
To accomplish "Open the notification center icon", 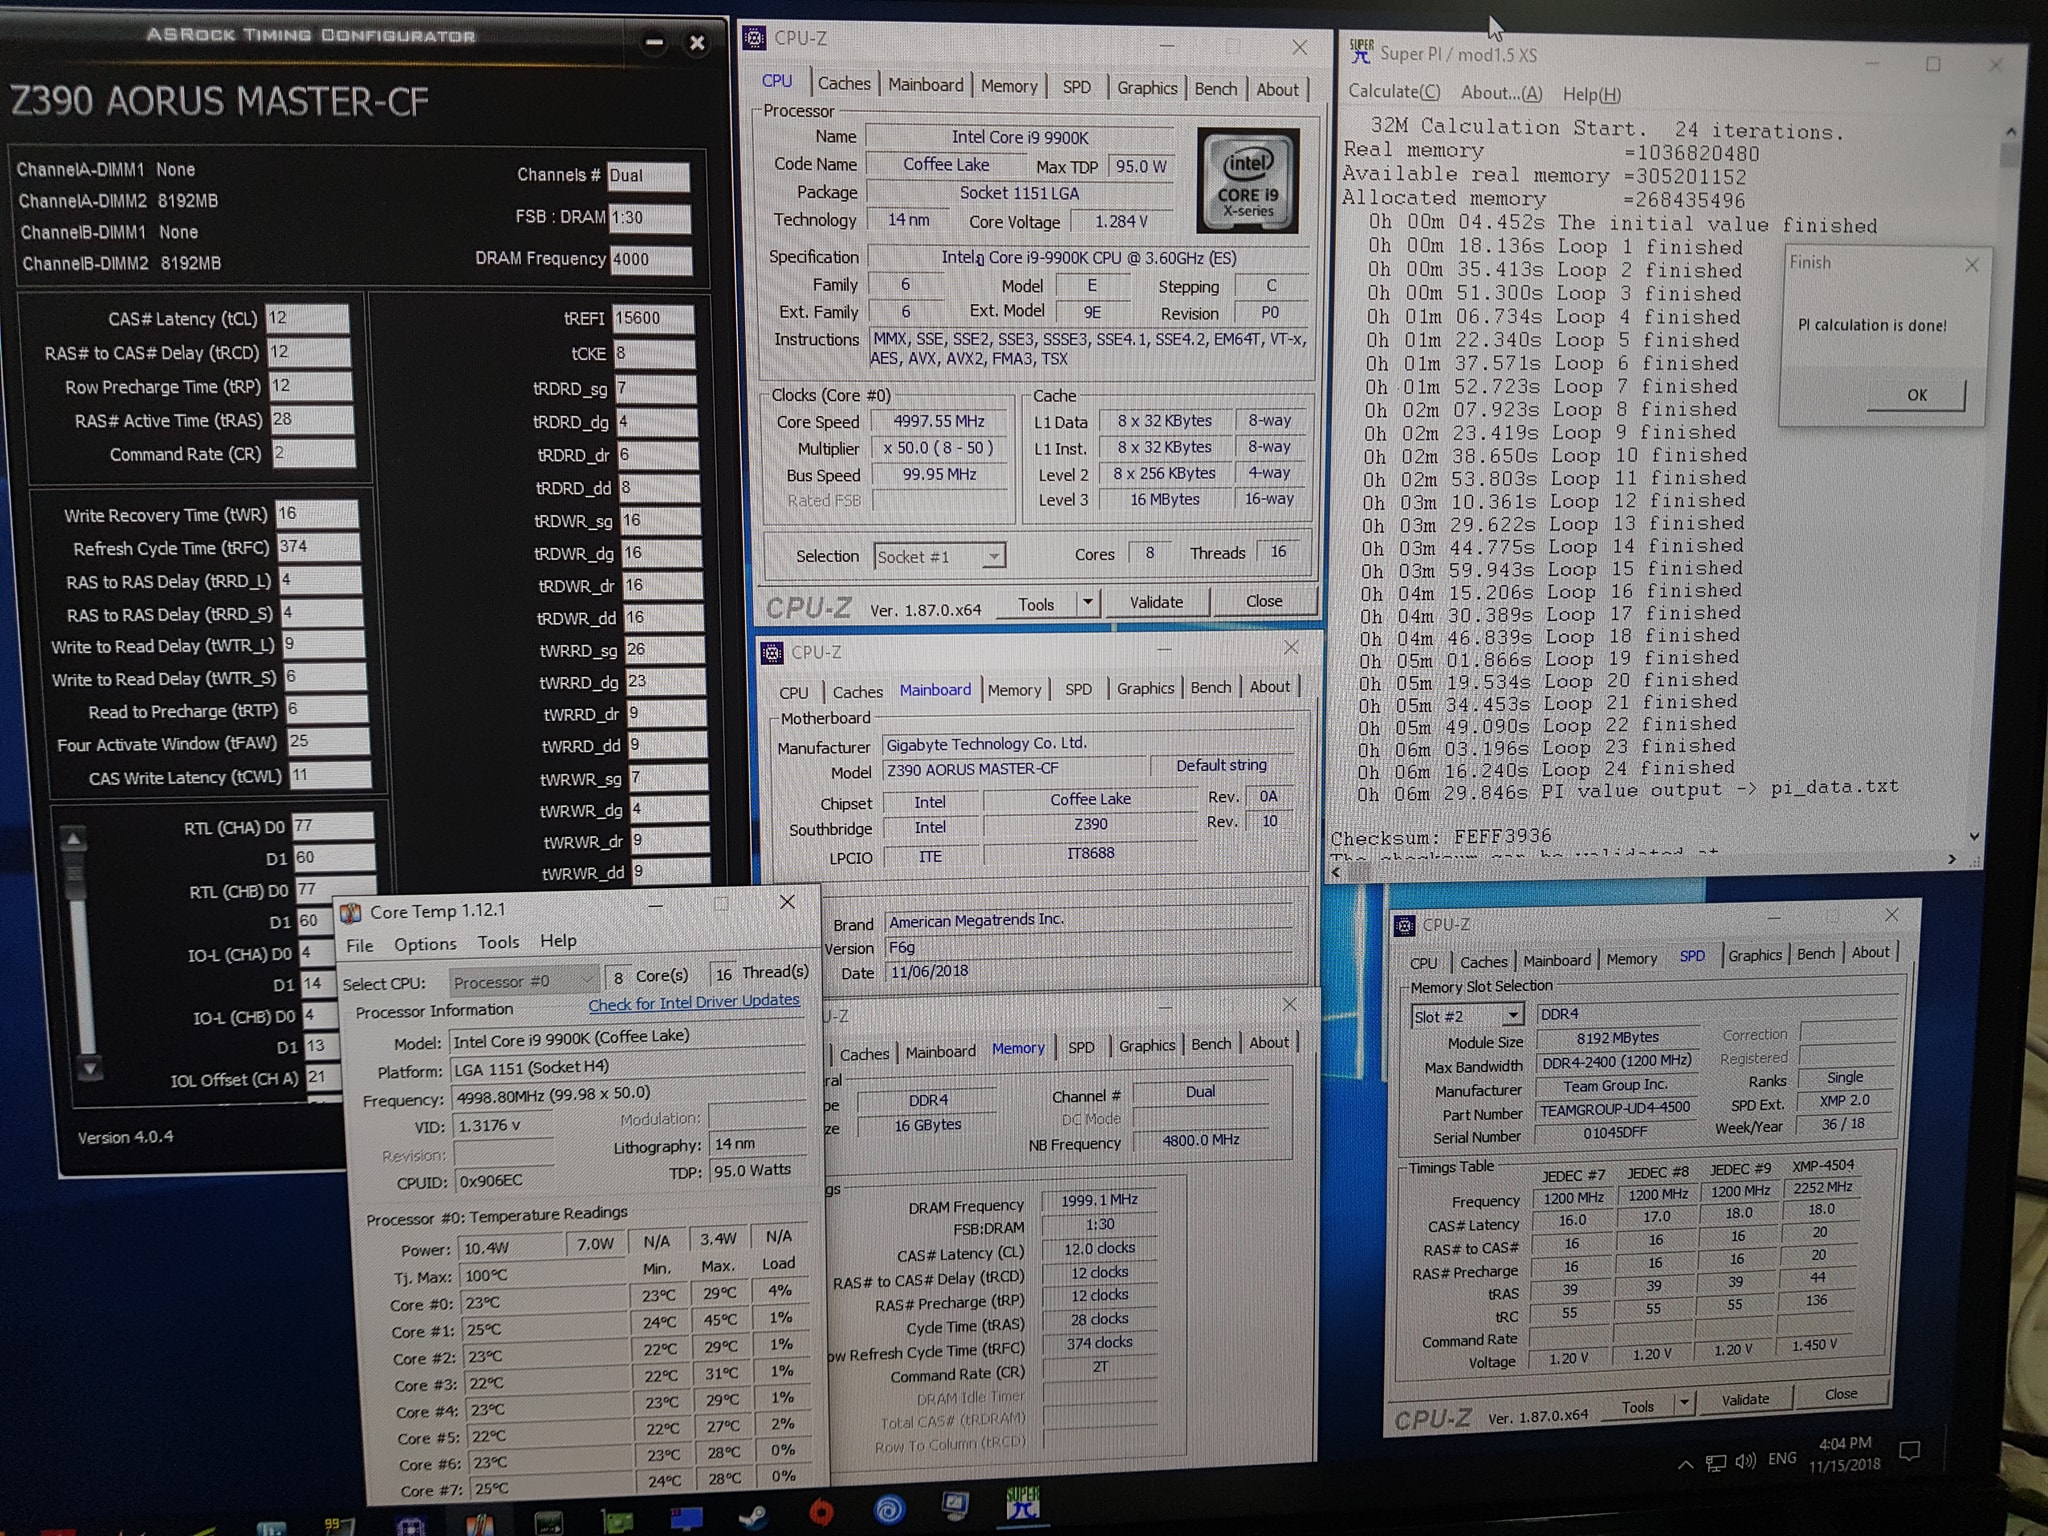I will [1909, 1451].
